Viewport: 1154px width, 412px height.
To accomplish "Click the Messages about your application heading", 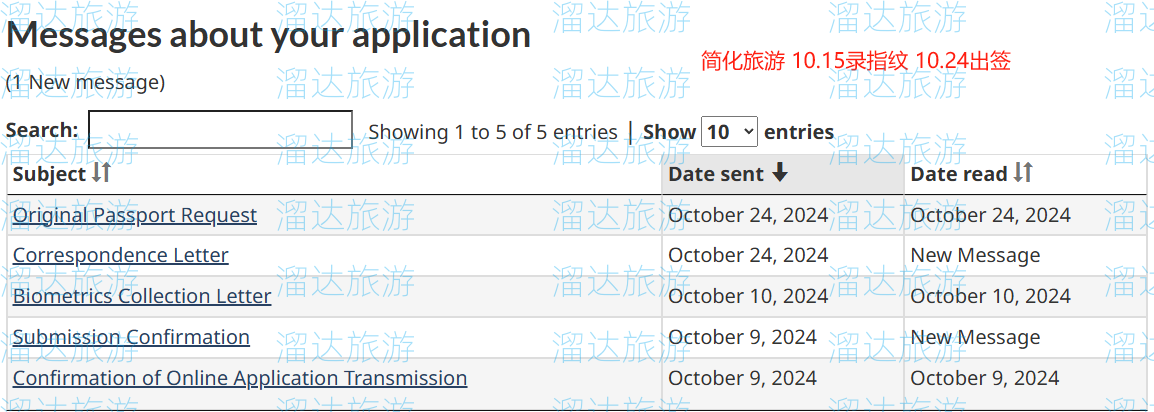I will point(268,34).
